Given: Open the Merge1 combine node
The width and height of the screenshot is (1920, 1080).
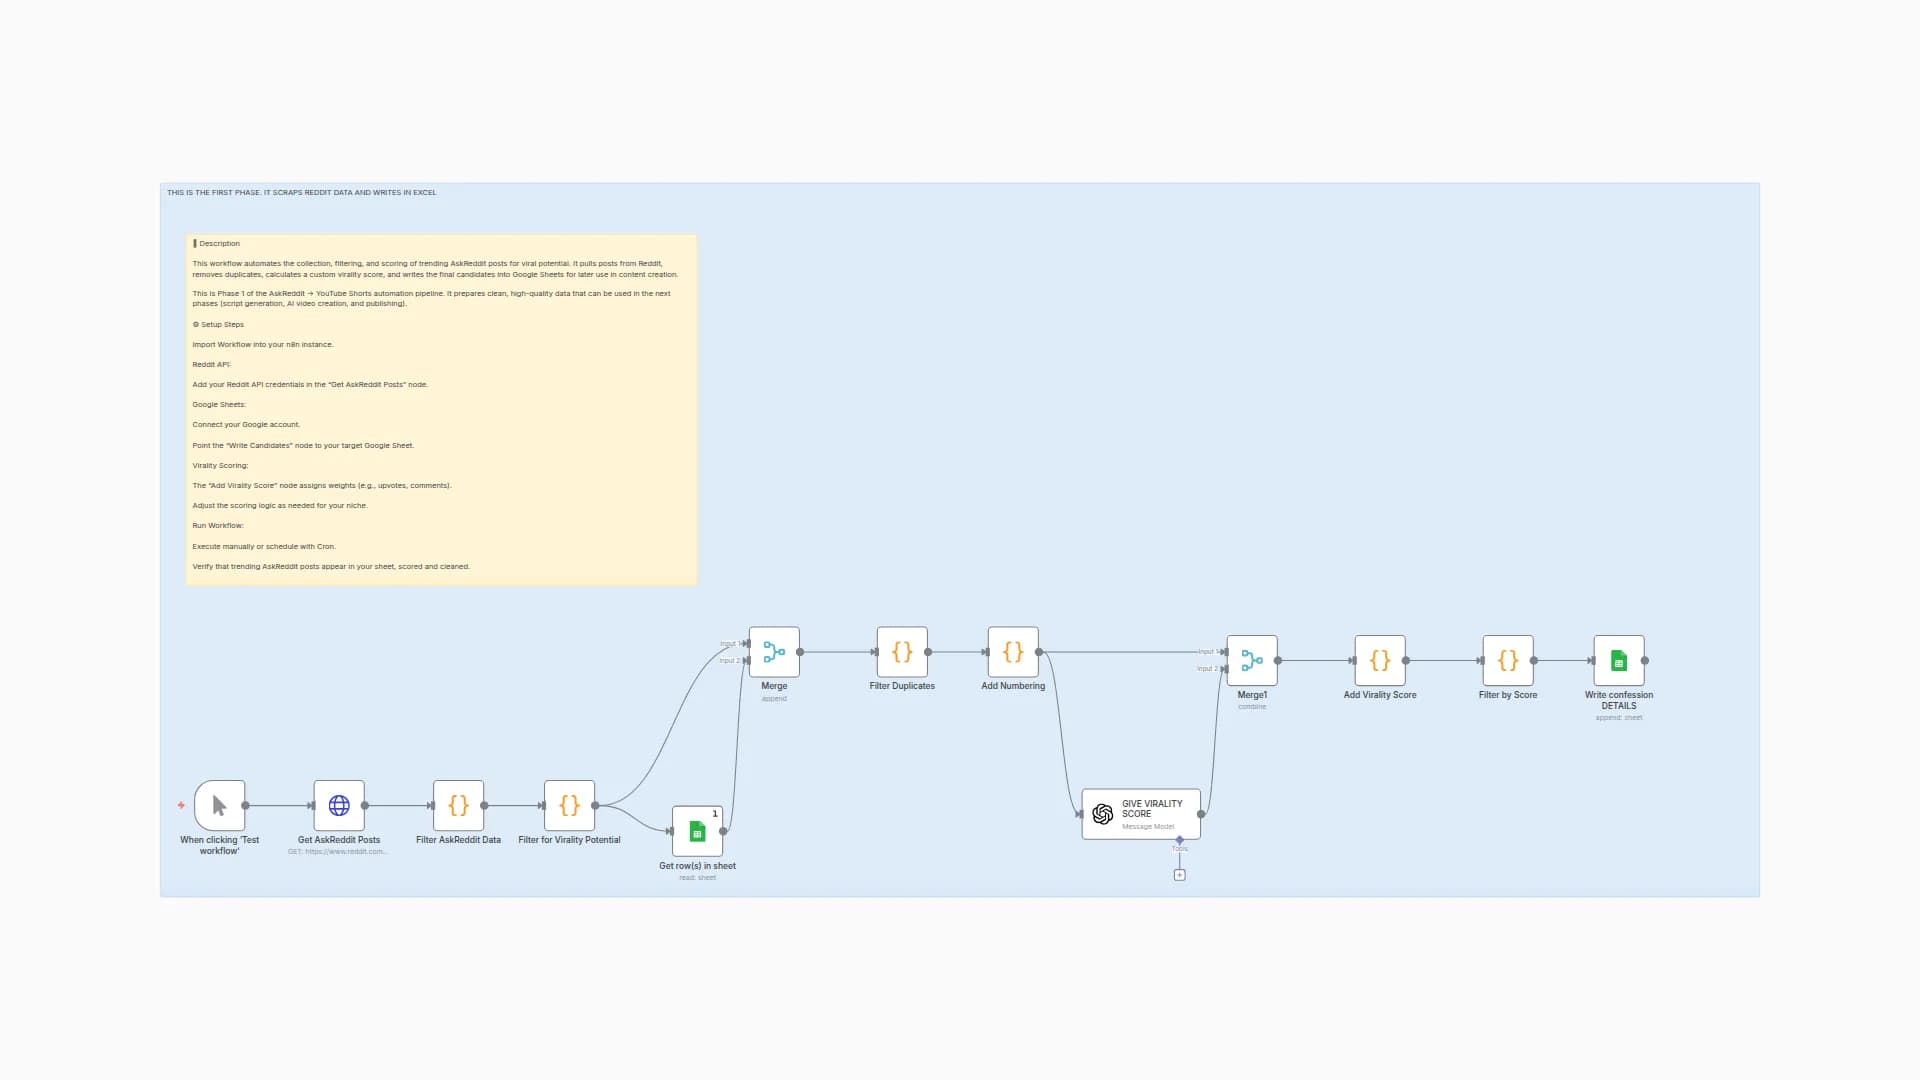Looking at the screenshot, I should click(1252, 660).
